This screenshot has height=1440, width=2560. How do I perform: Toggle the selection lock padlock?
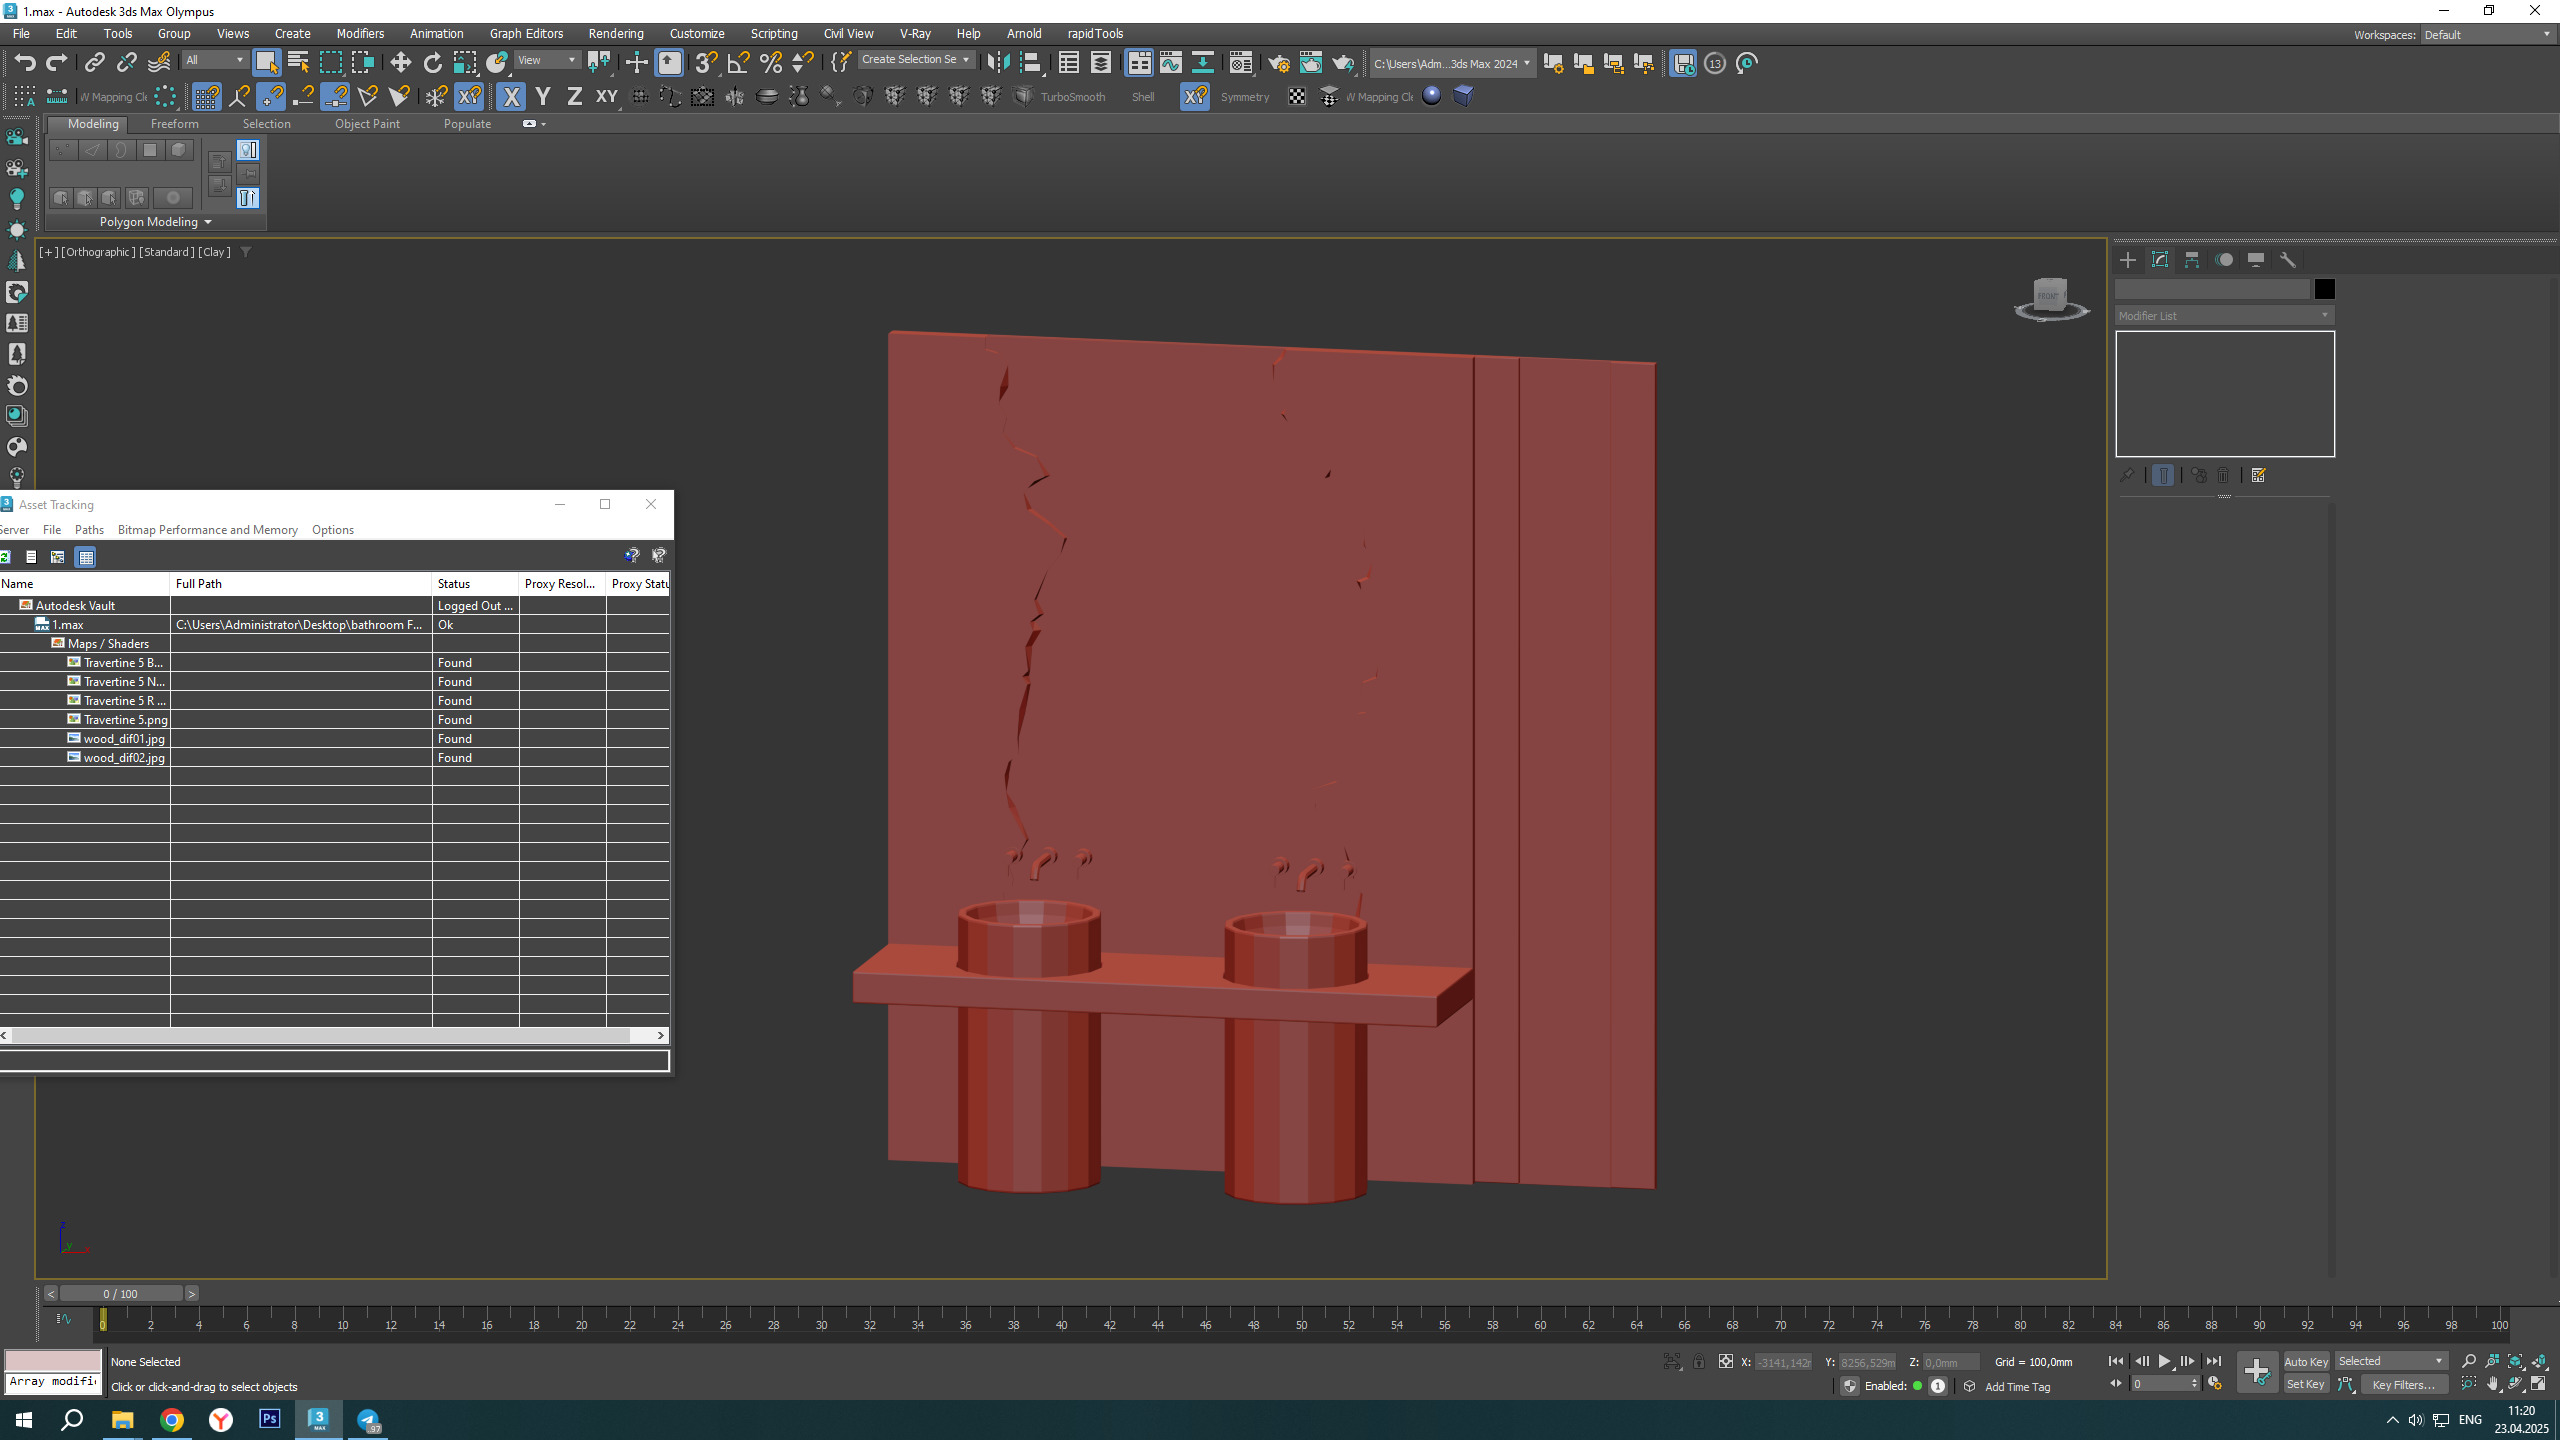[1698, 1362]
